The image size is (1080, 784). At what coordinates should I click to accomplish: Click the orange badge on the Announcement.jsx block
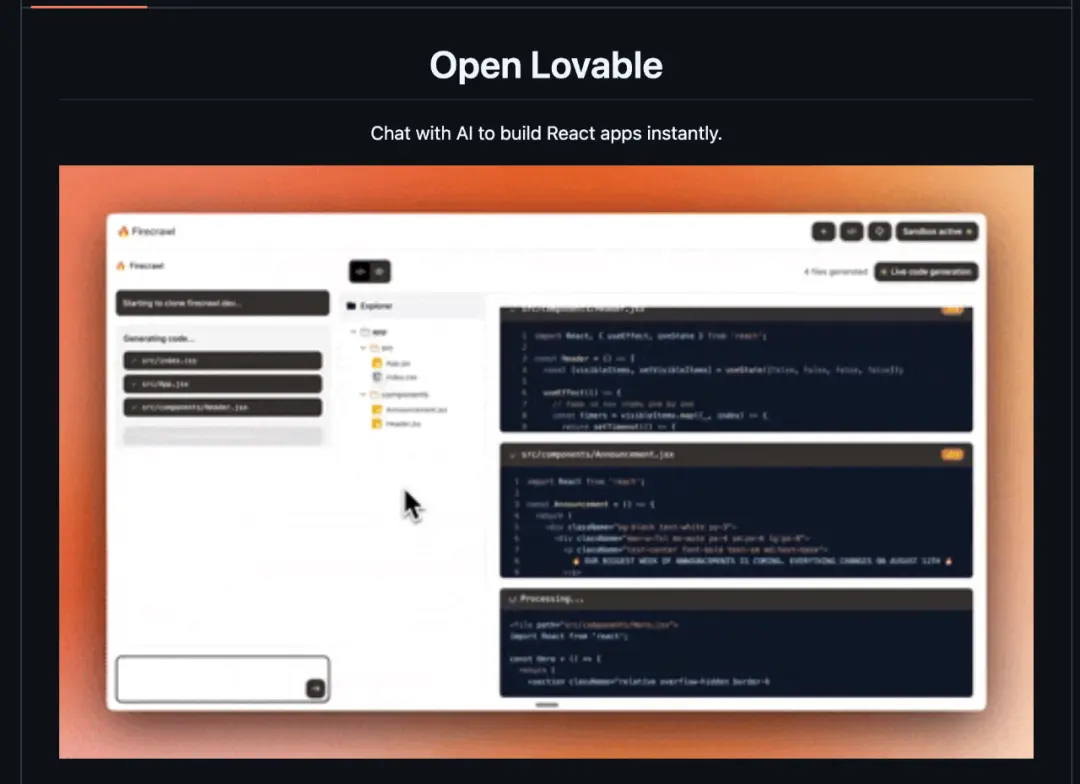[x=953, y=455]
